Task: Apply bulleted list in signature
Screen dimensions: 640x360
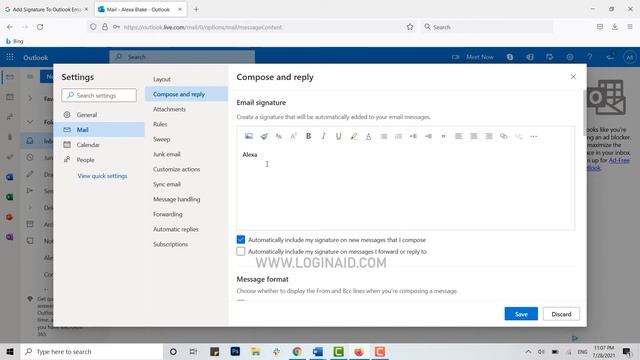Action: coord(384,136)
